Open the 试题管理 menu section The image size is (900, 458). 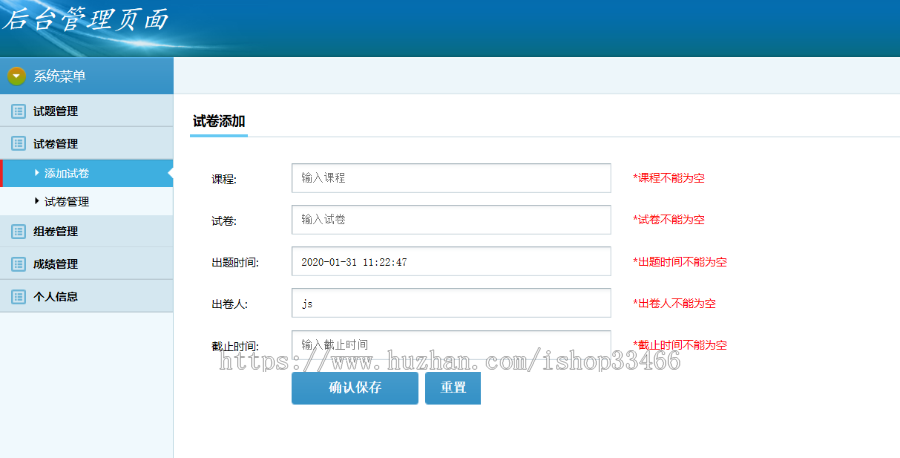[87, 111]
